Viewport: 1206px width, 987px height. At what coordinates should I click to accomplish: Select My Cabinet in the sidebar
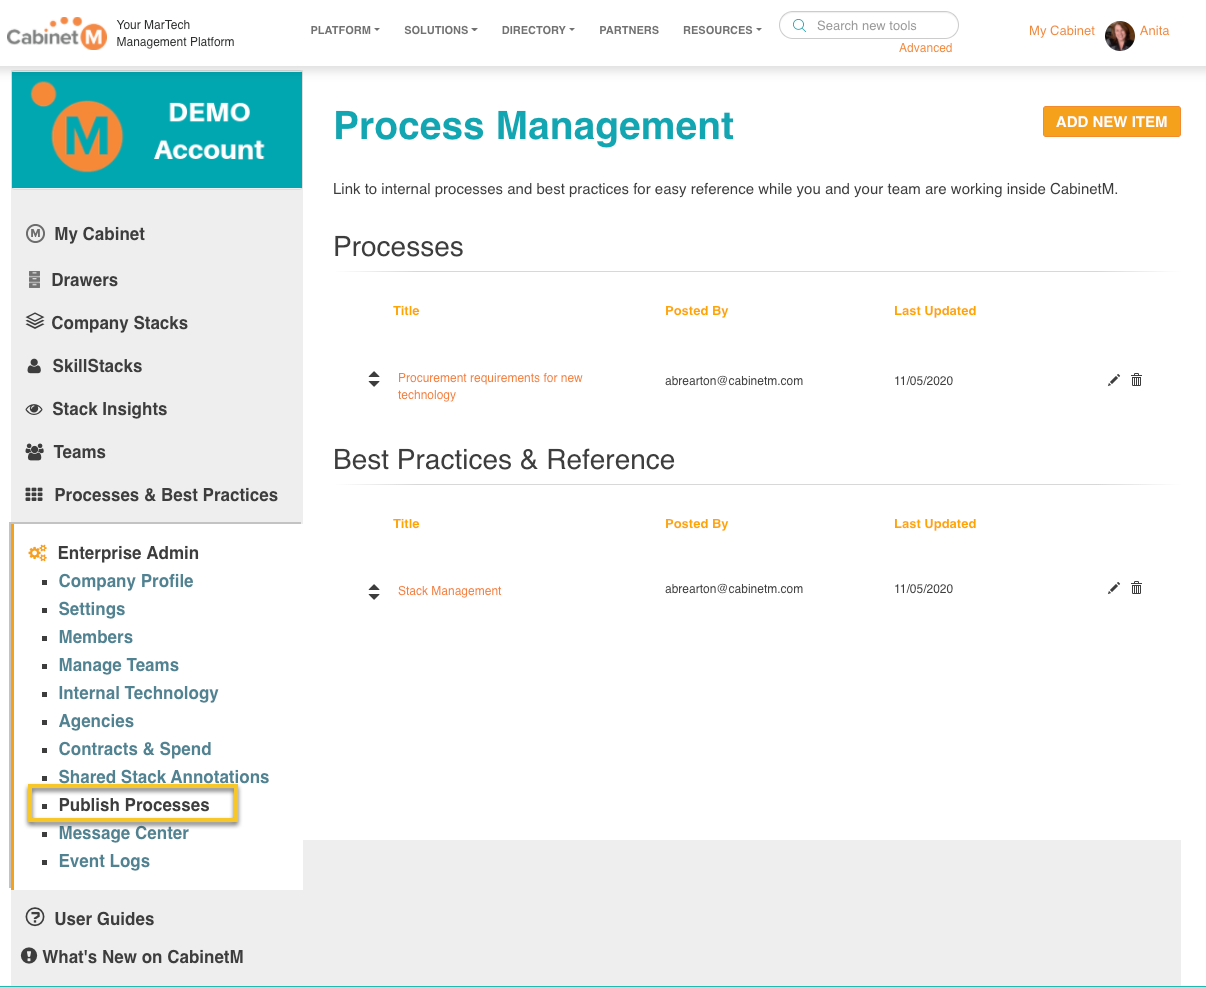click(100, 234)
